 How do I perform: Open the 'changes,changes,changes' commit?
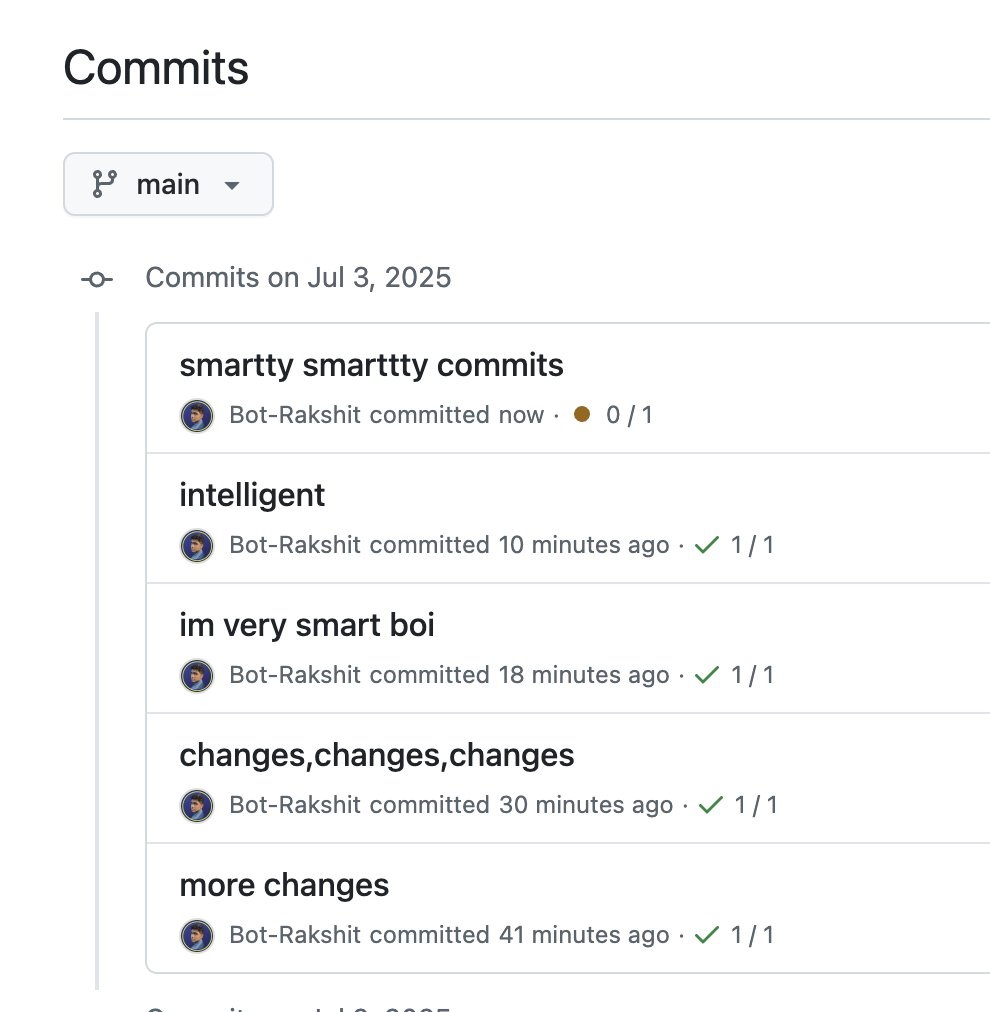click(x=376, y=755)
